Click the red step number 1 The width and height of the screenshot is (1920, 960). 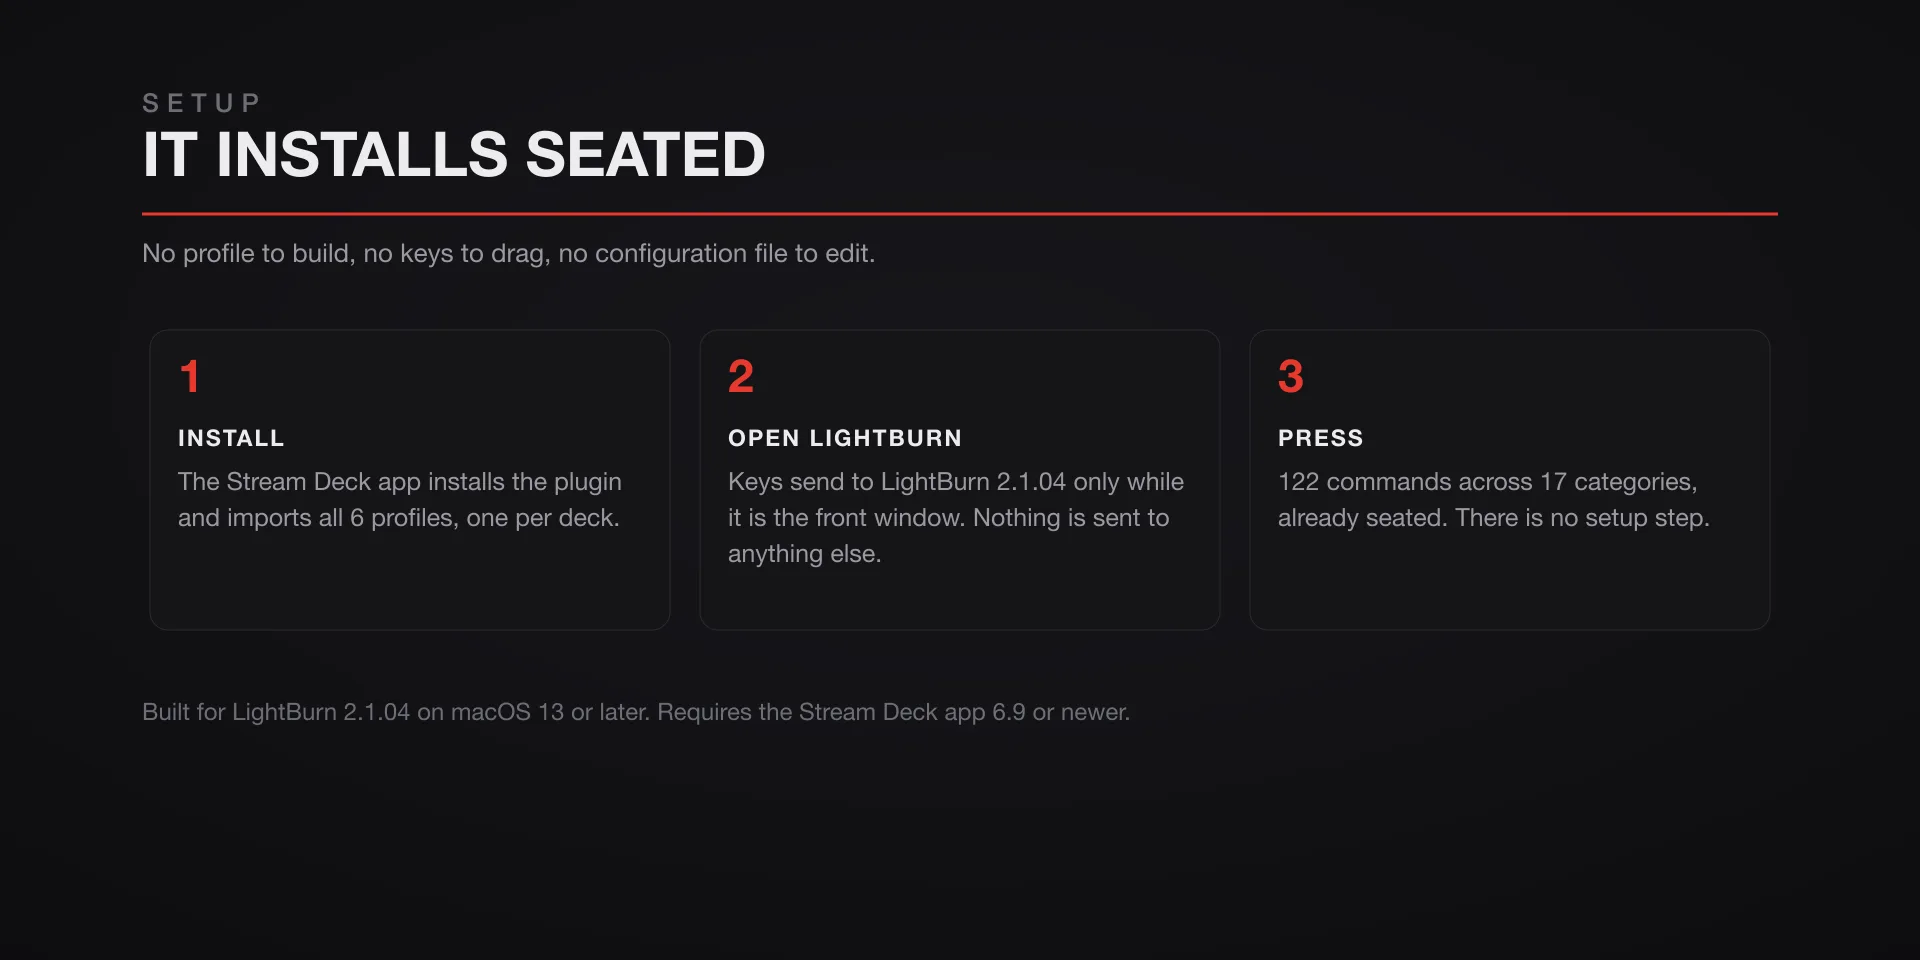(x=189, y=377)
